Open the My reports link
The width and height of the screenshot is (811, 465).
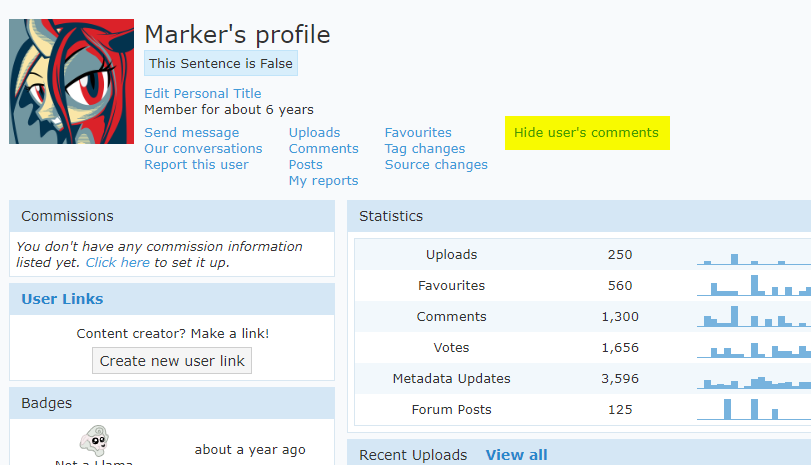click(323, 181)
